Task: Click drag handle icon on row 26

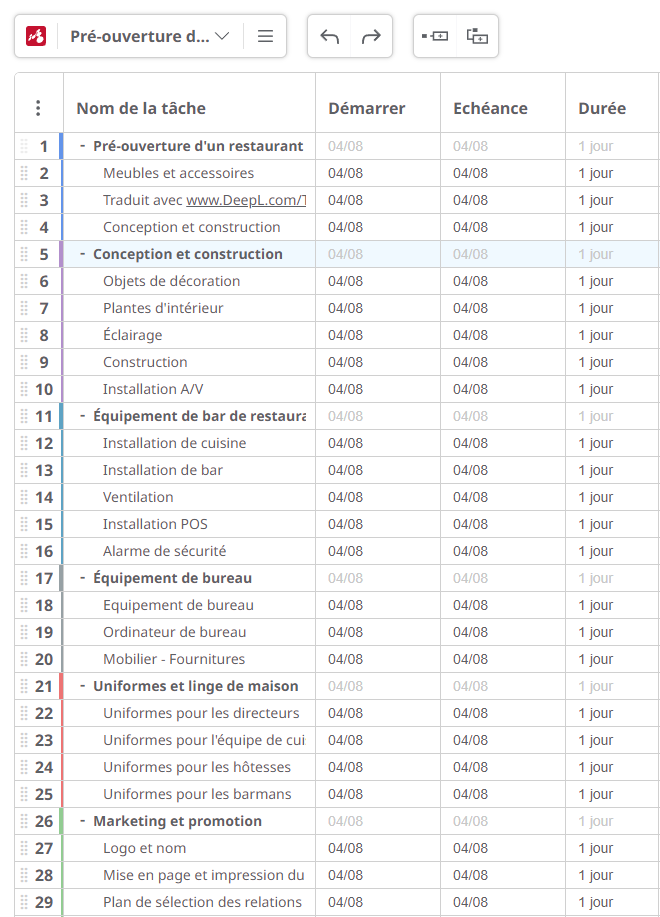Action: click(x=24, y=822)
